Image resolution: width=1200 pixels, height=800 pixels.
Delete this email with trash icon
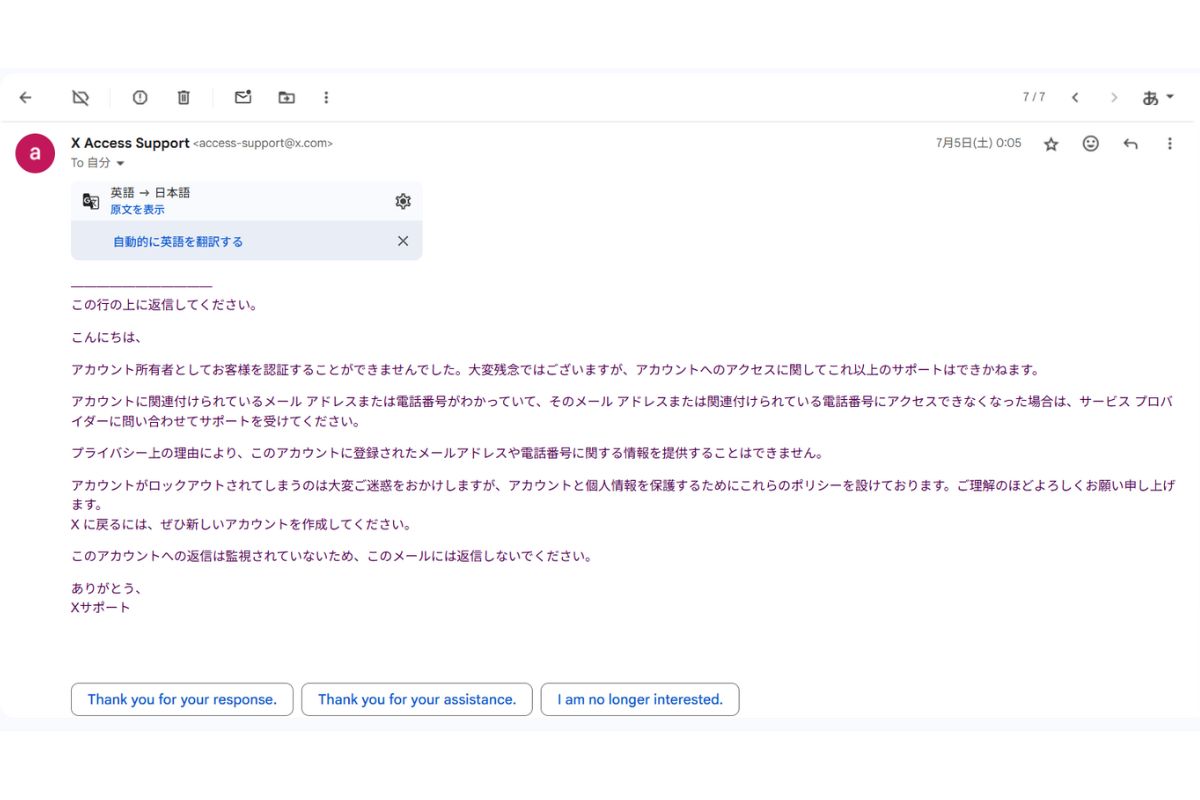point(184,97)
